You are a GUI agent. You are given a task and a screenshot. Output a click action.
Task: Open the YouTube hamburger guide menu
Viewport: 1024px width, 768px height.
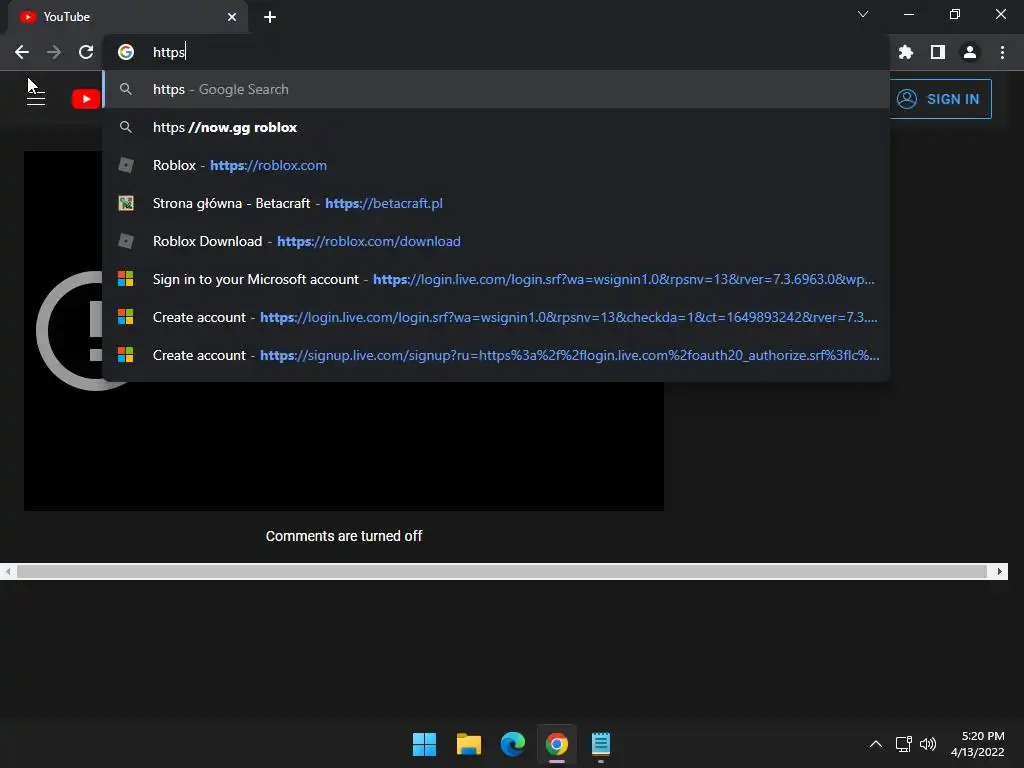tap(36, 99)
